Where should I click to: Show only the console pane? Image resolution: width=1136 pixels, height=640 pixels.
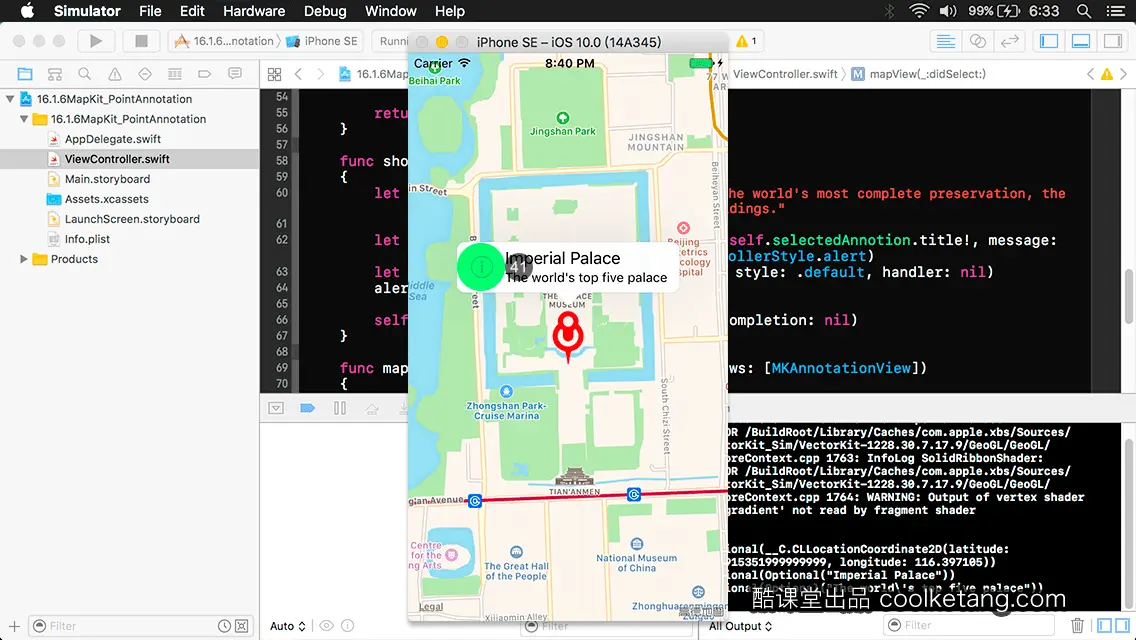tap(1122, 626)
